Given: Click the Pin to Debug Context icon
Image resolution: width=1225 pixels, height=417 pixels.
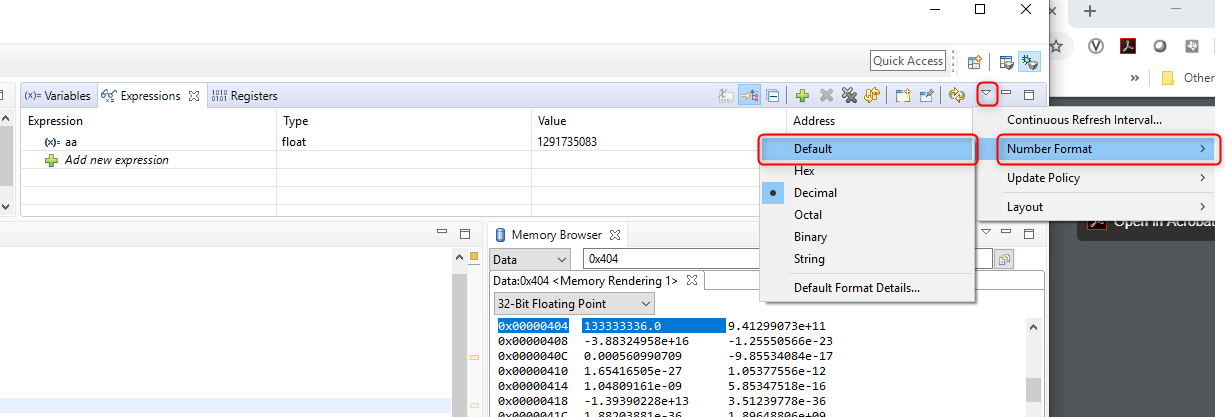Looking at the screenshot, I should 926,96.
